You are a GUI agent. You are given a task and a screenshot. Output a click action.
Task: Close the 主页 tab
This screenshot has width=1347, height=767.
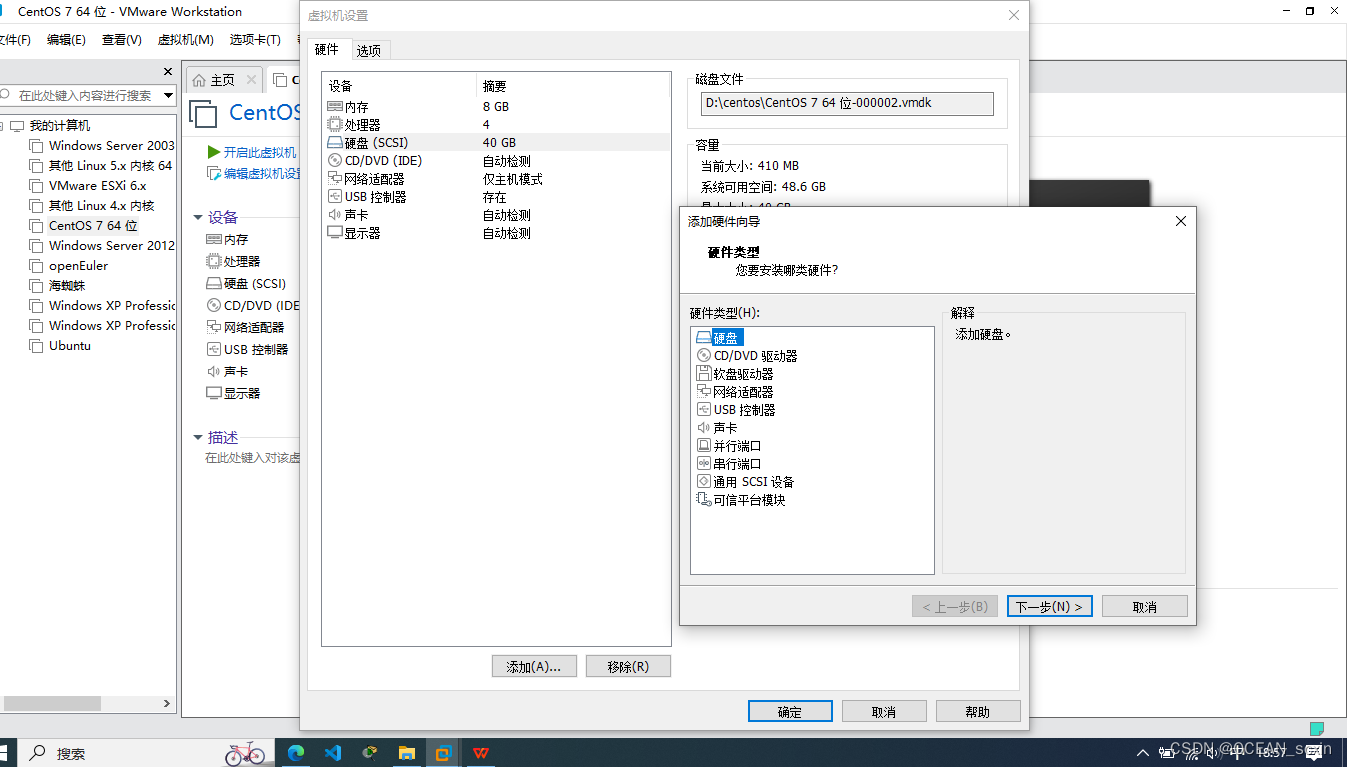(x=251, y=80)
